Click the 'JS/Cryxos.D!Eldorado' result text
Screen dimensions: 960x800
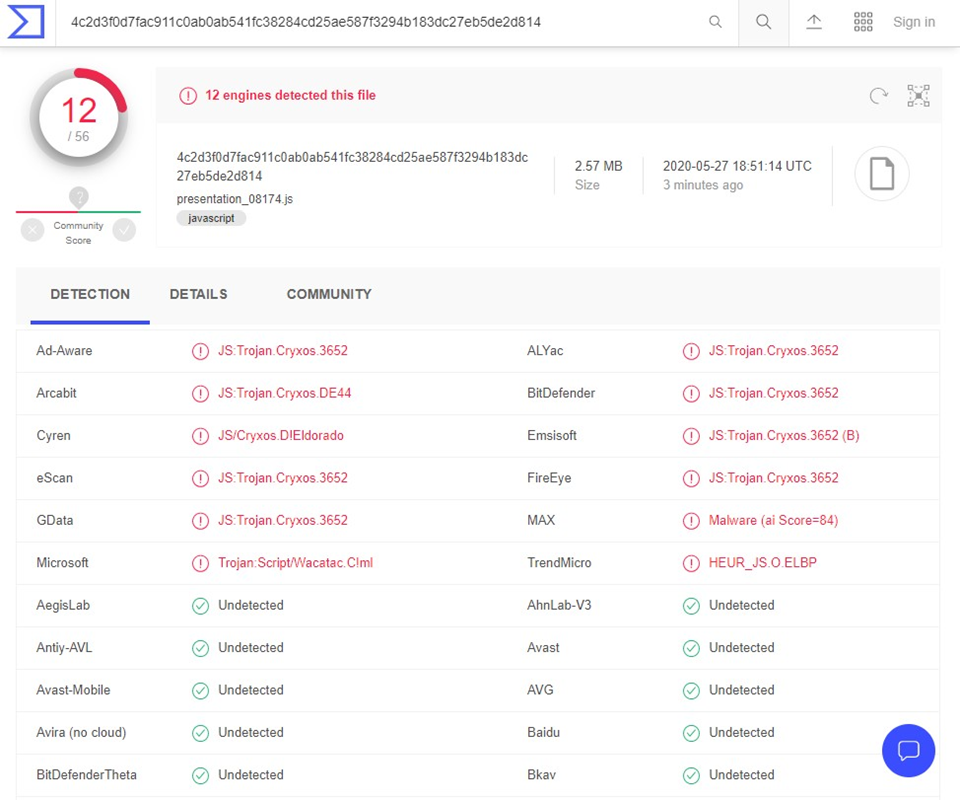(x=281, y=435)
